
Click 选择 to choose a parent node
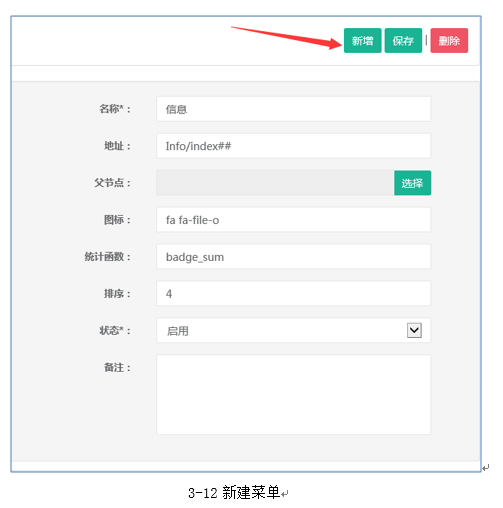pyautogui.click(x=412, y=183)
